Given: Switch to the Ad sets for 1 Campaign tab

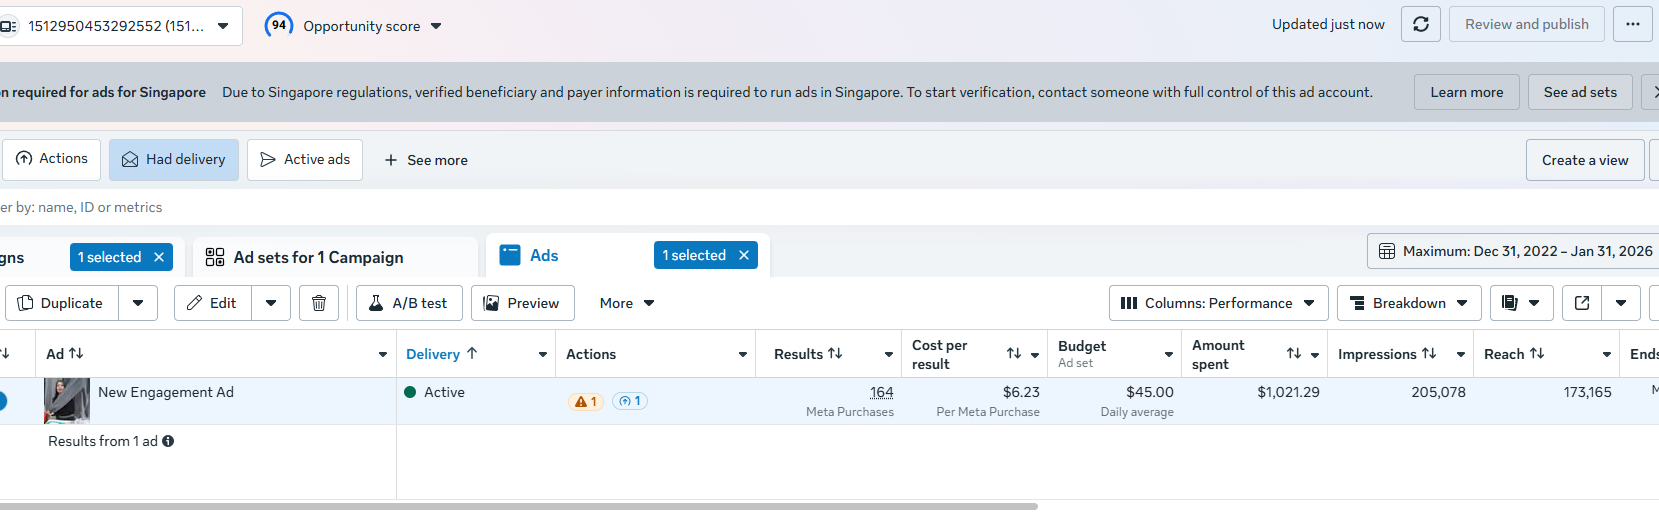Looking at the screenshot, I should point(318,257).
